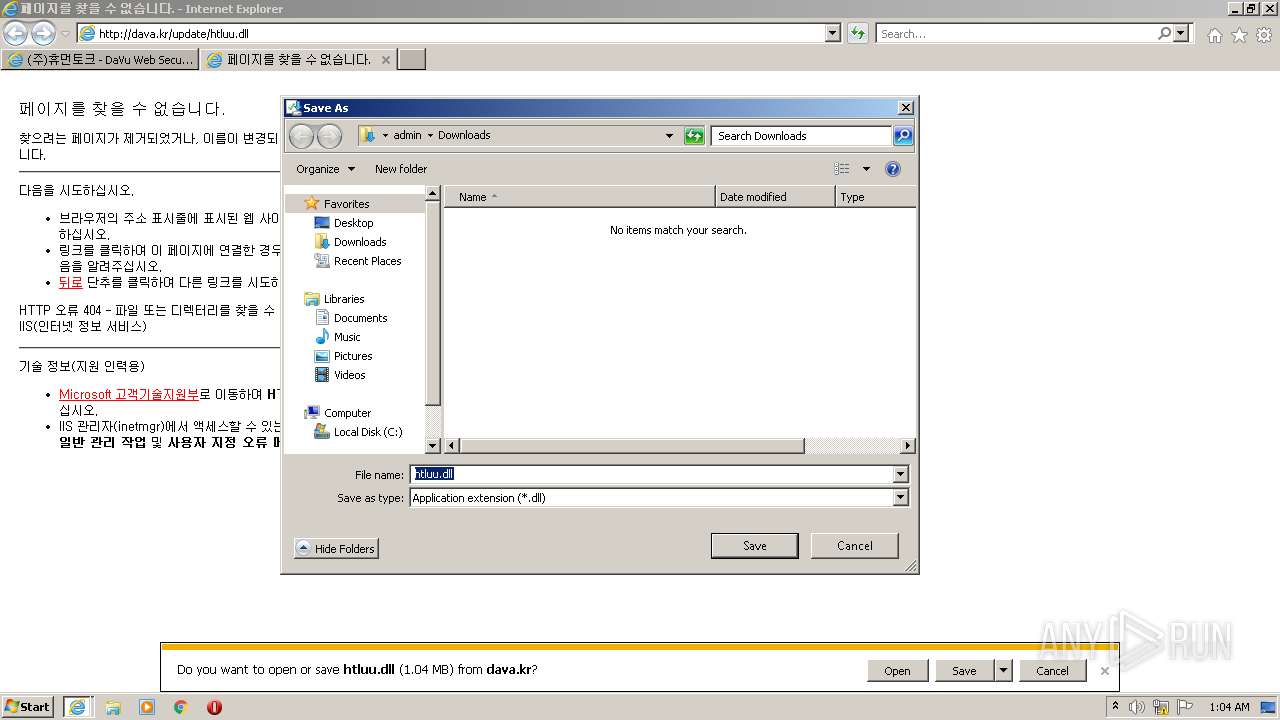The height and width of the screenshot is (720, 1280).
Task: Open the file explorer taskbar icon
Action: pos(113,707)
